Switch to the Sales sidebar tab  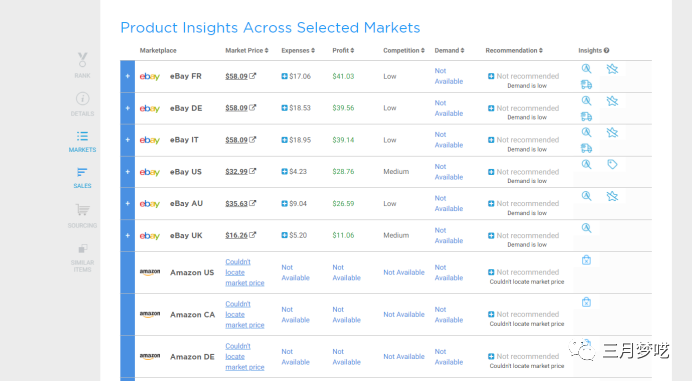(82, 178)
